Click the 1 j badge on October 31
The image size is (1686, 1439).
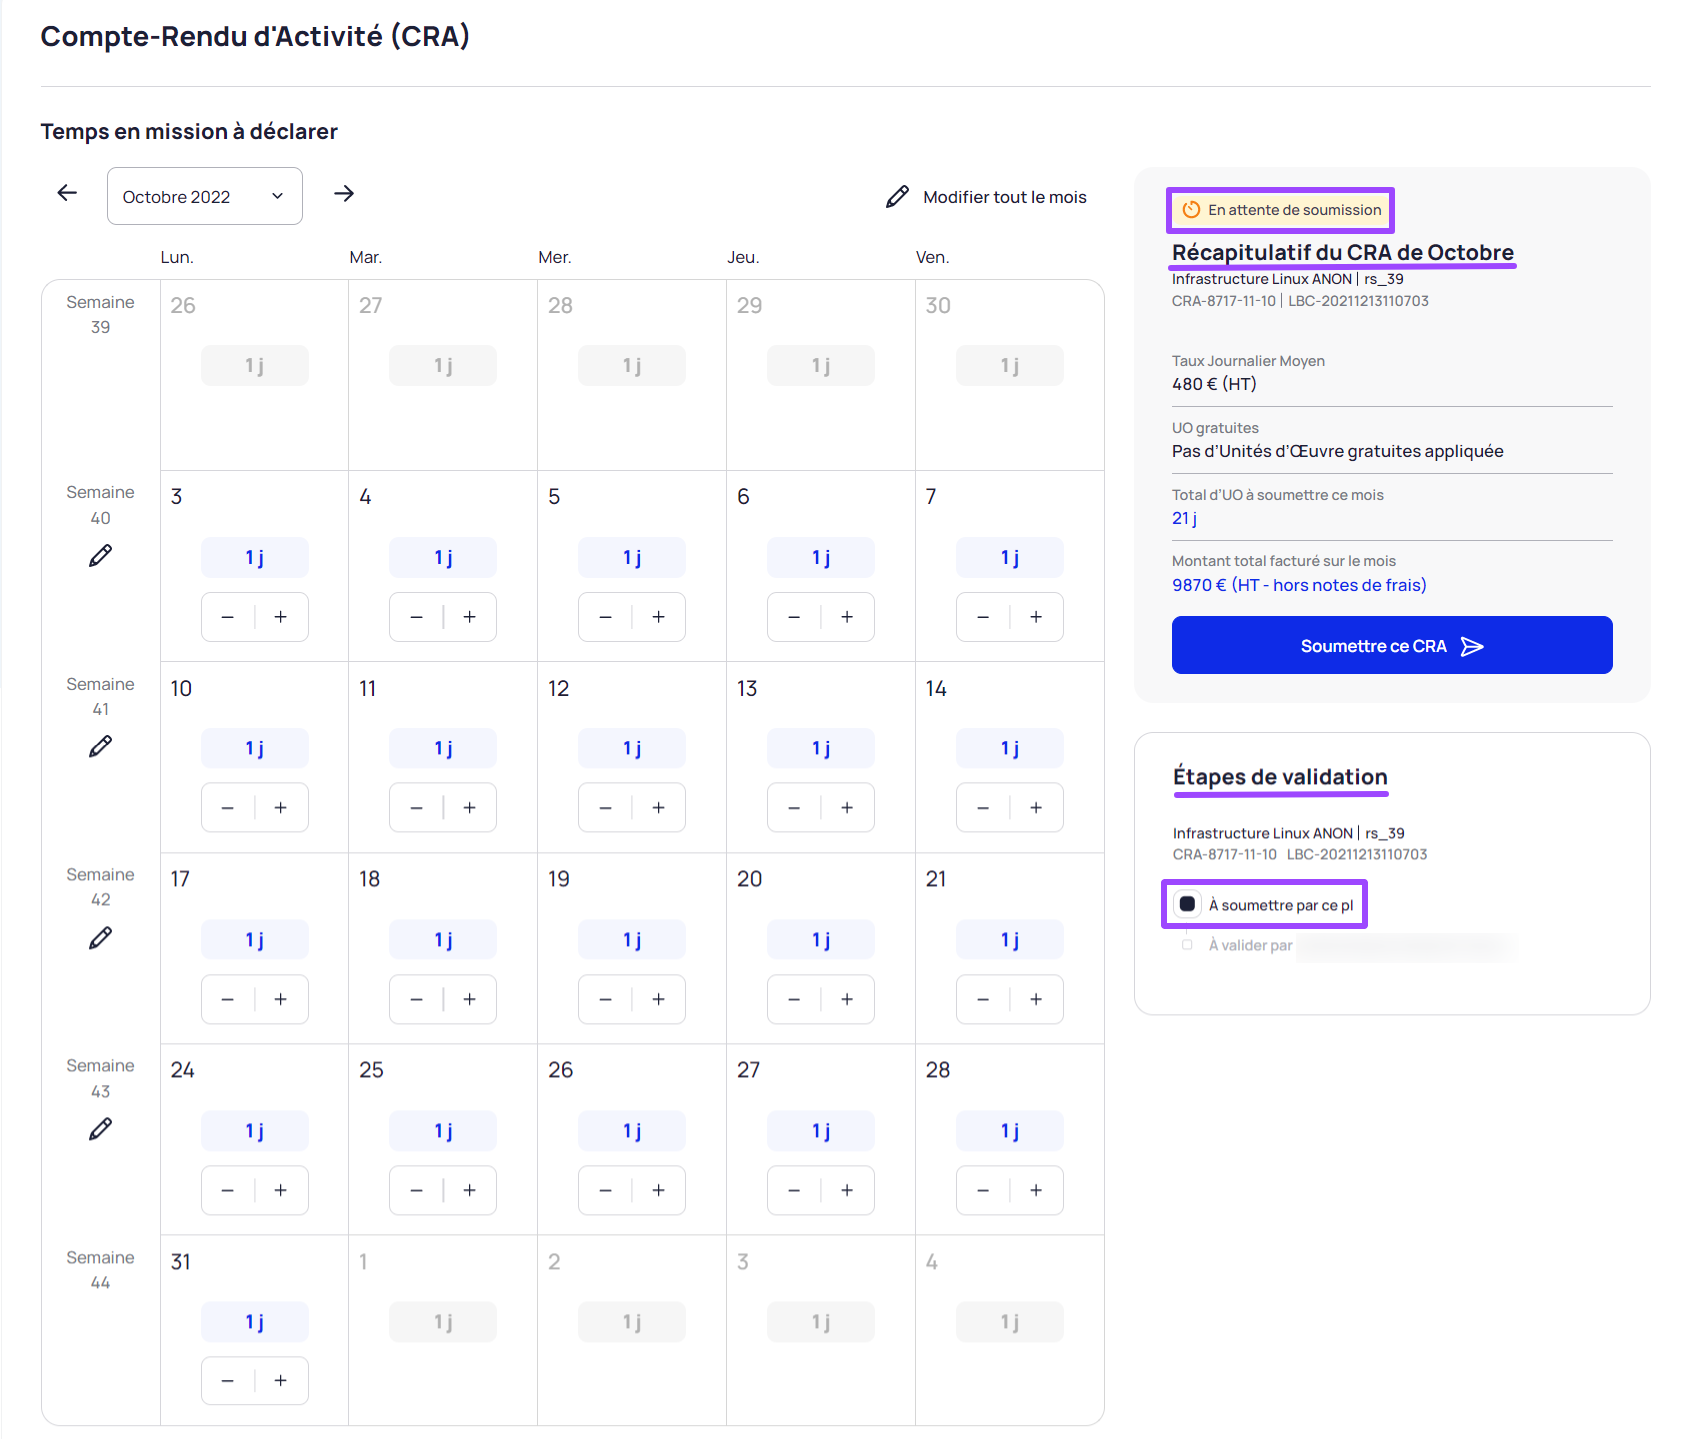255,1322
